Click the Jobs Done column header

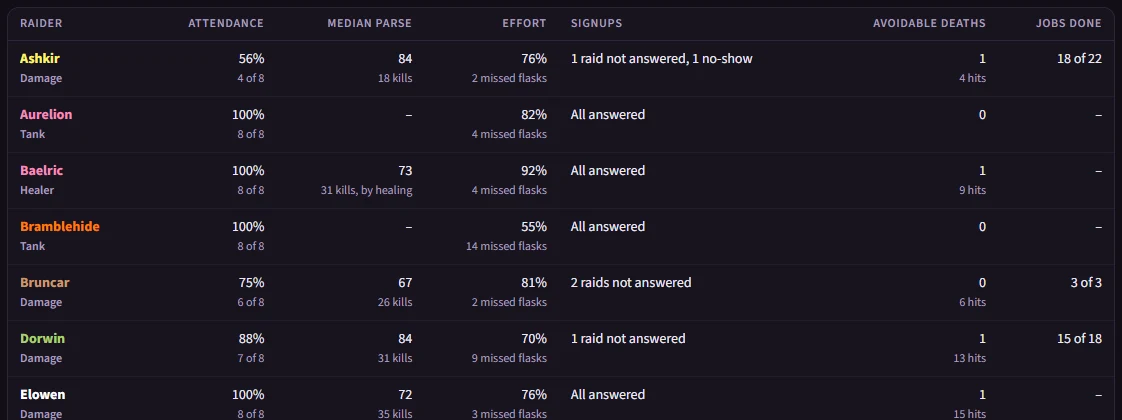[1068, 24]
